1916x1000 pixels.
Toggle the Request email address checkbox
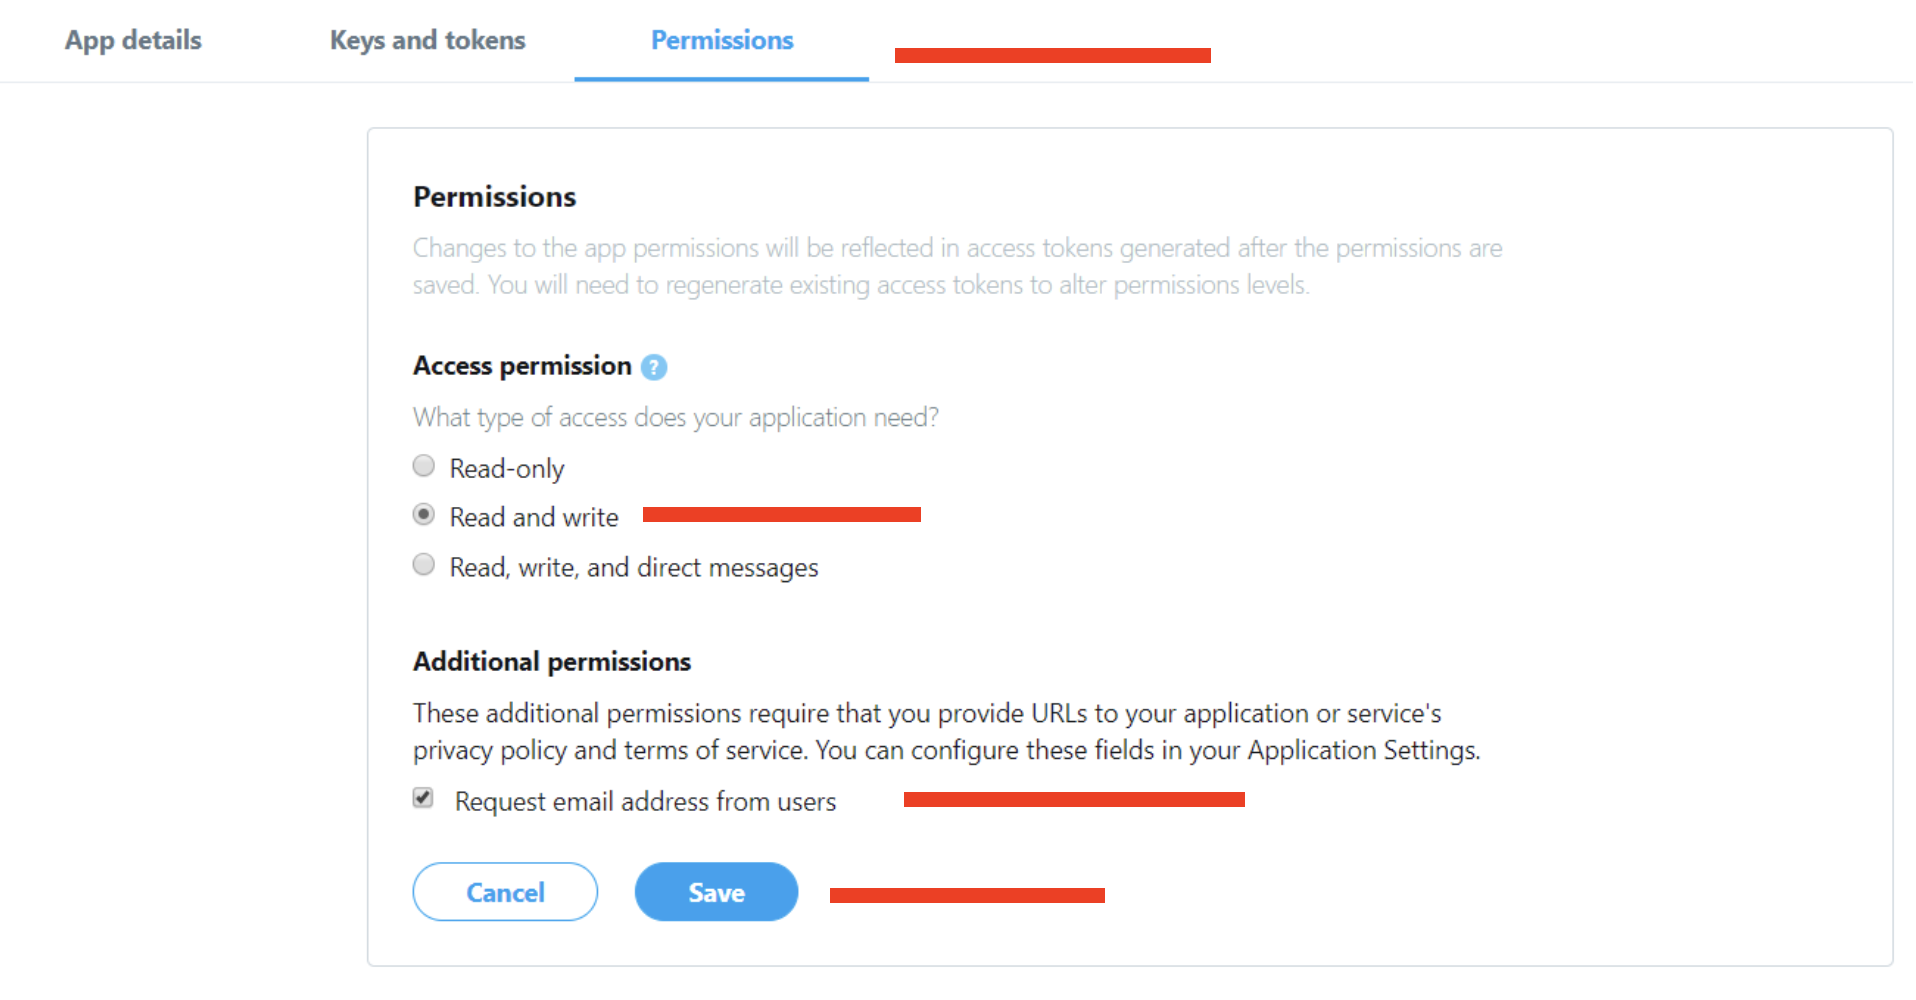423,798
